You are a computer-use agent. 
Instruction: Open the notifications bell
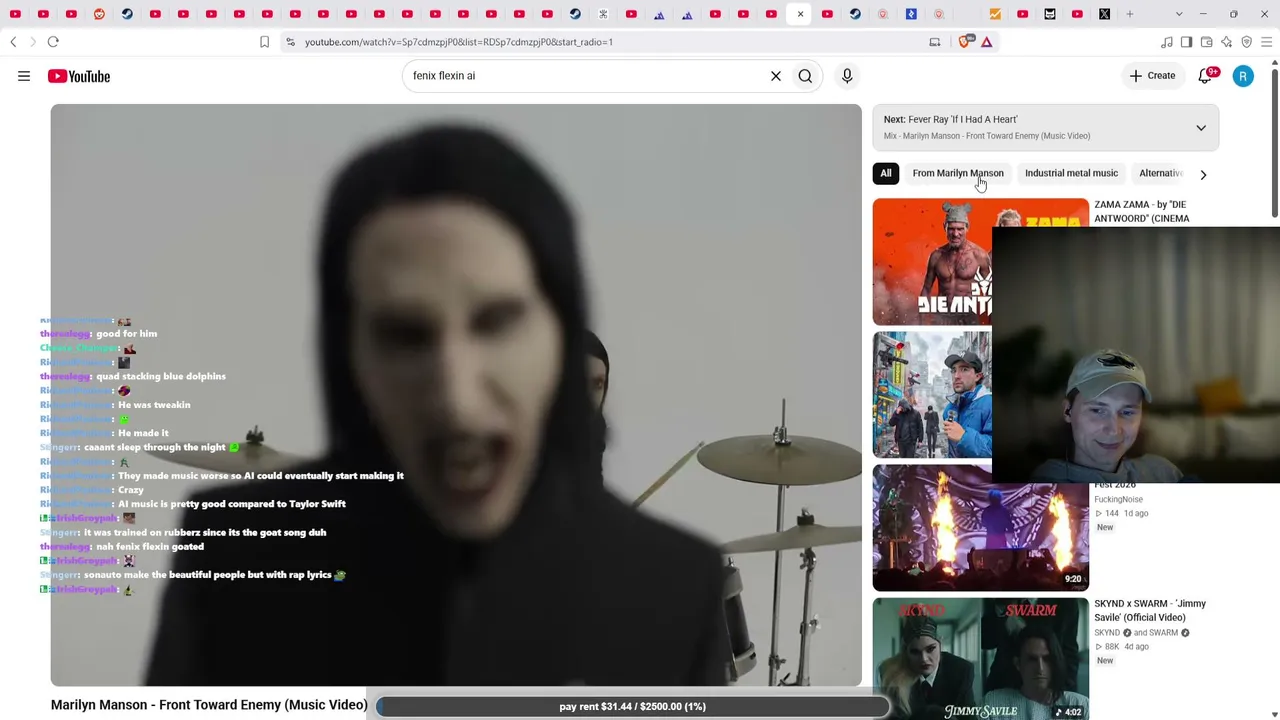[1206, 76]
